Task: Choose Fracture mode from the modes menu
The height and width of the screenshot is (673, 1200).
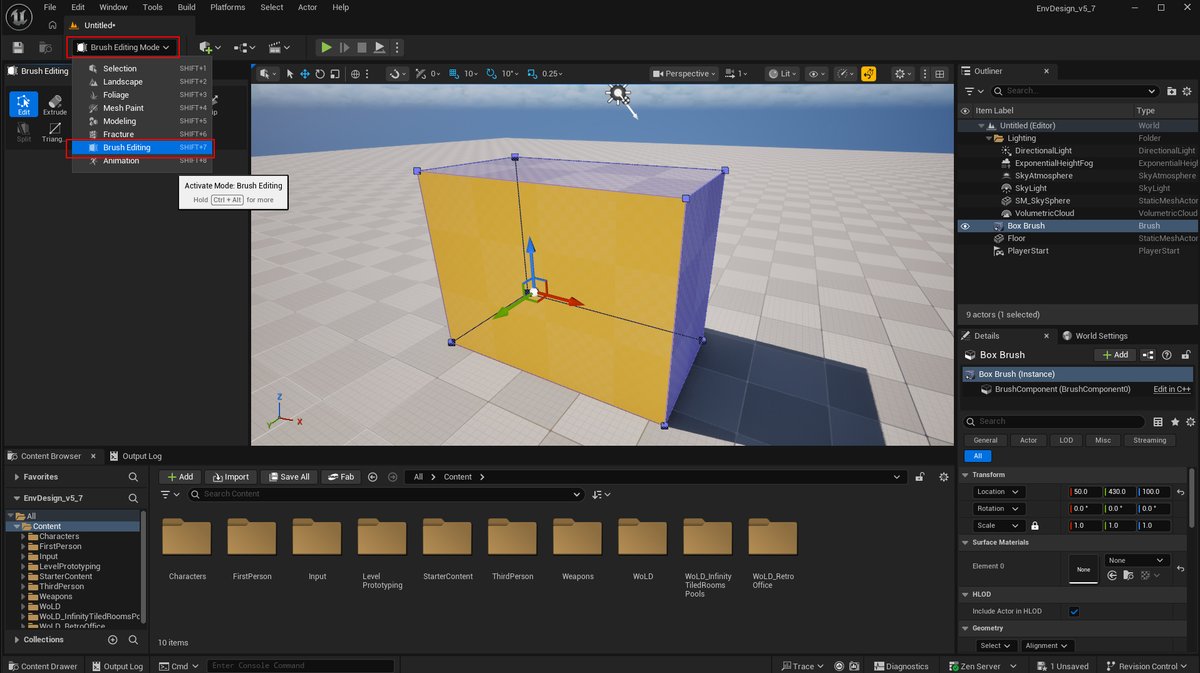Action: 143,134
